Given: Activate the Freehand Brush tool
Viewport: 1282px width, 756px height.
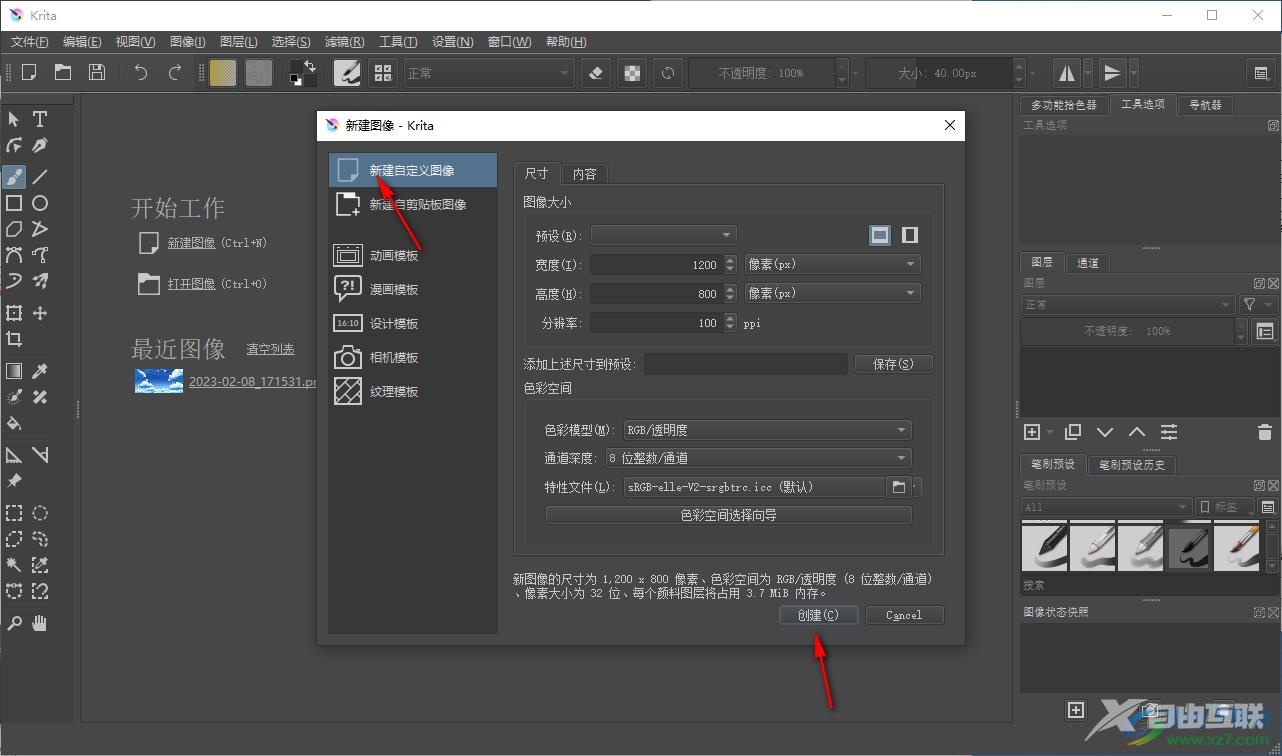Looking at the screenshot, I should pyautogui.click(x=14, y=177).
